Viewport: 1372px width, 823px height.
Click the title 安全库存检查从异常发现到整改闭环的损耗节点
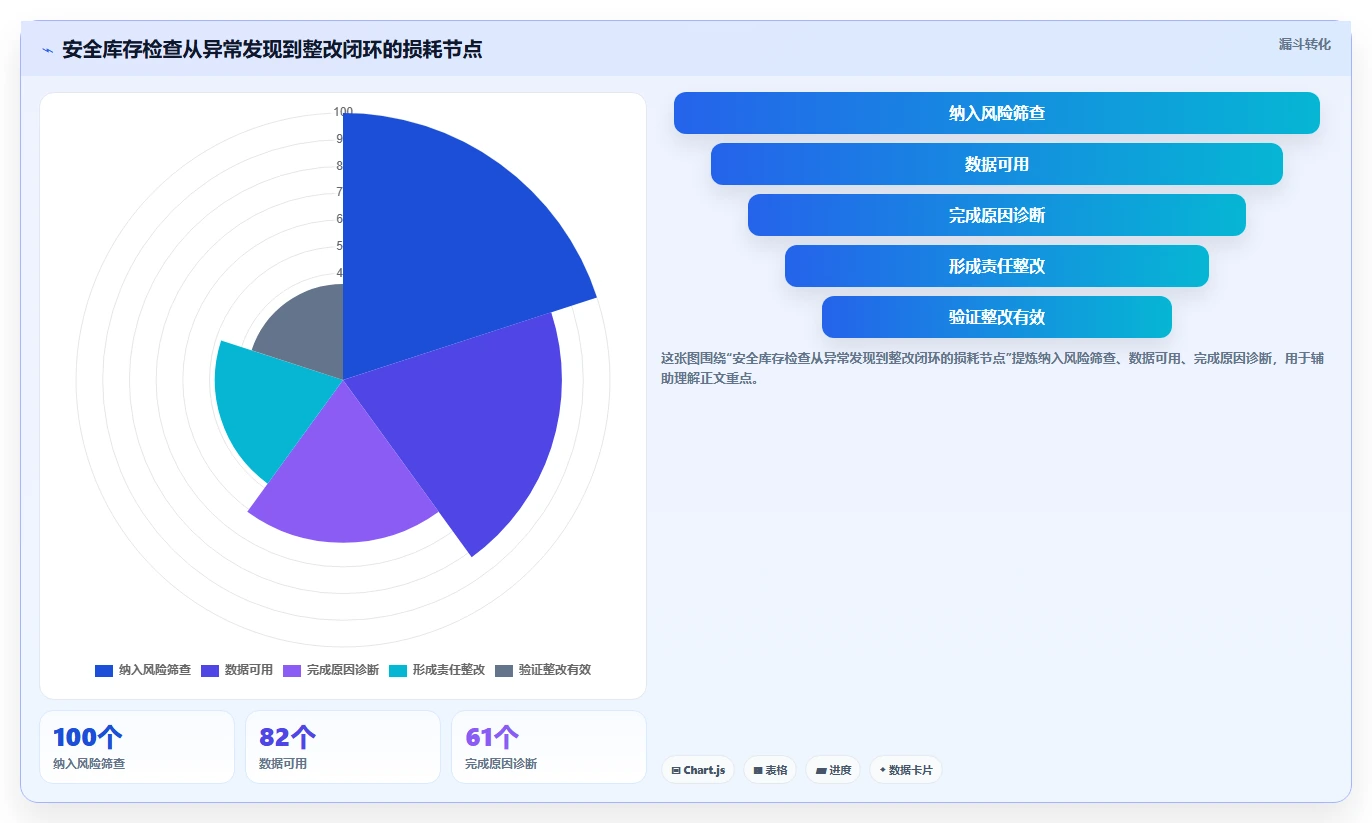click(x=272, y=50)
